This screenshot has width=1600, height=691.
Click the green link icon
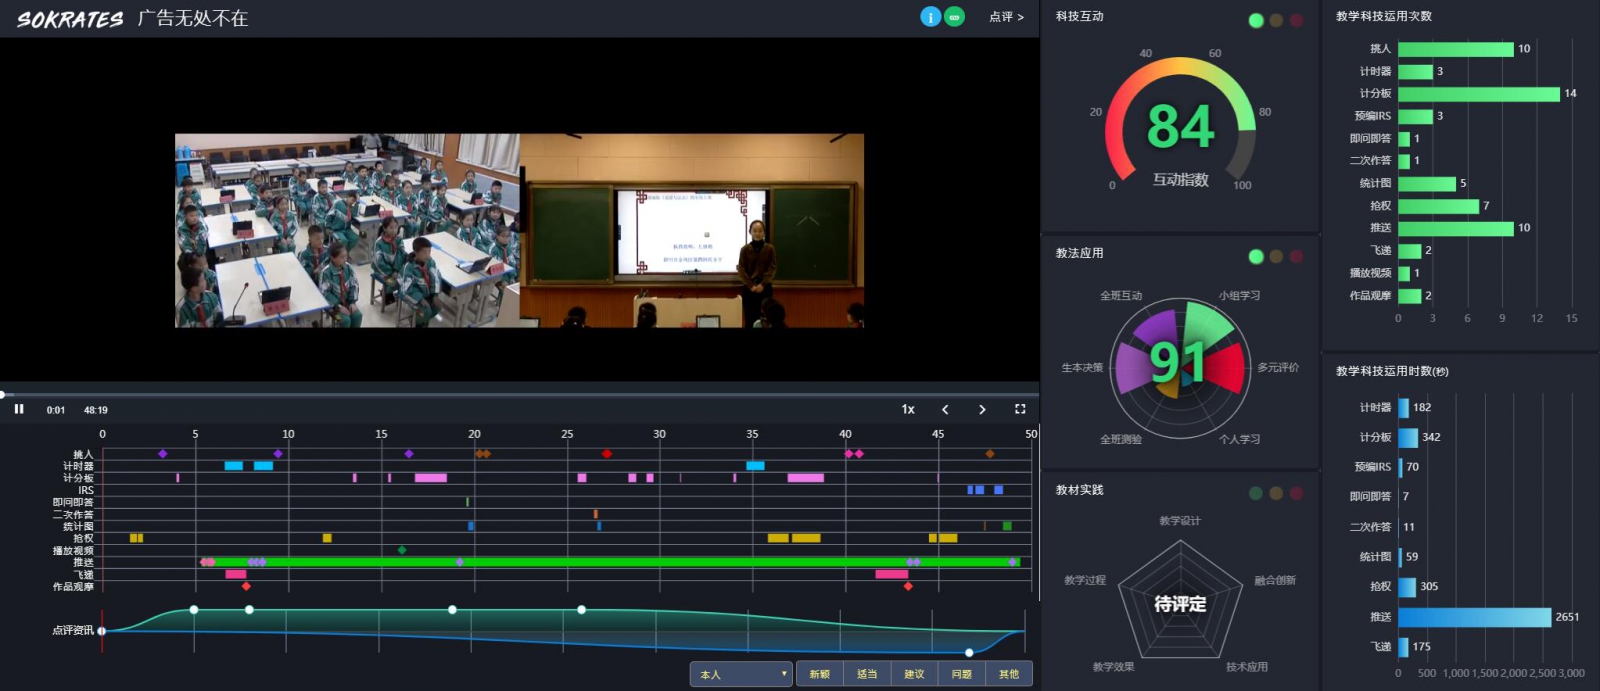pos(955,17)
